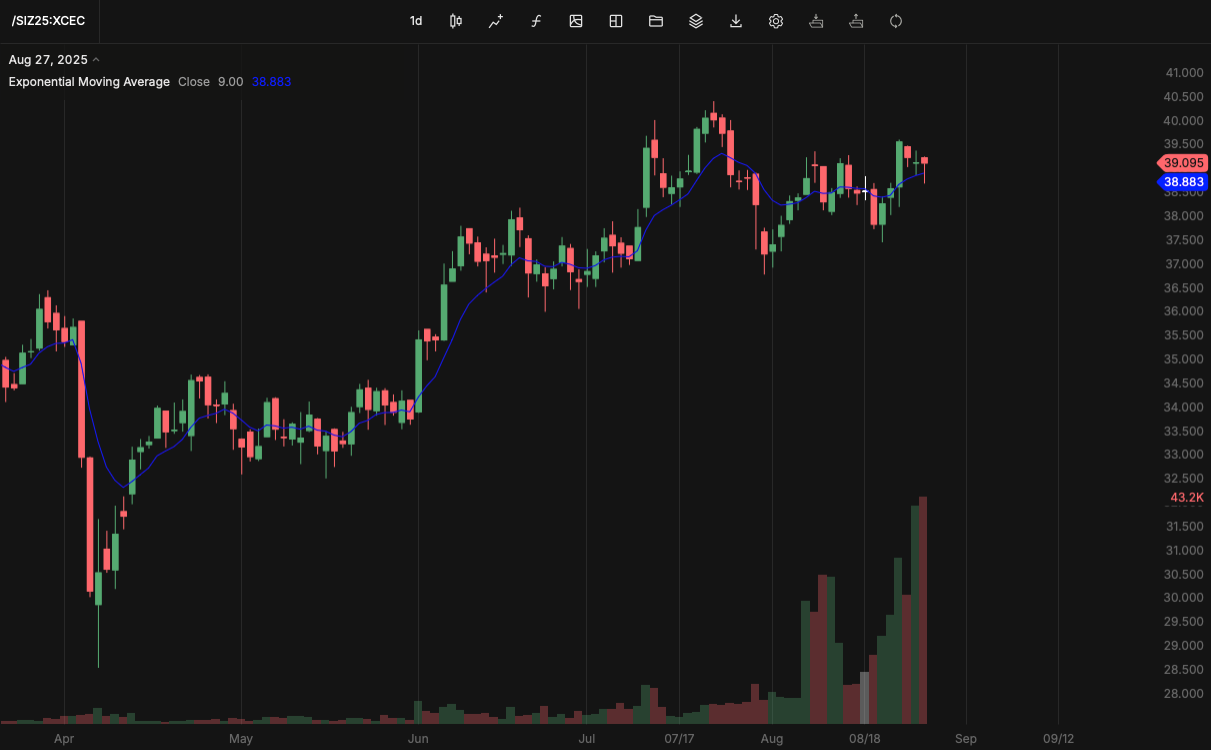Image resolution: width=1211 pixels, height=750 pixels.
Task: Select the candlestick chart type icon
Action: click(x=455, y=21)
